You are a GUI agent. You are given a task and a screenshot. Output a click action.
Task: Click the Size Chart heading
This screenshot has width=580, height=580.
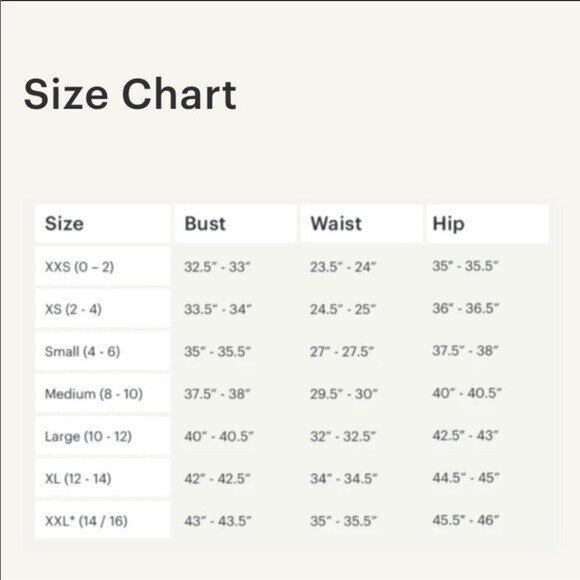click(x=130, y=94)
